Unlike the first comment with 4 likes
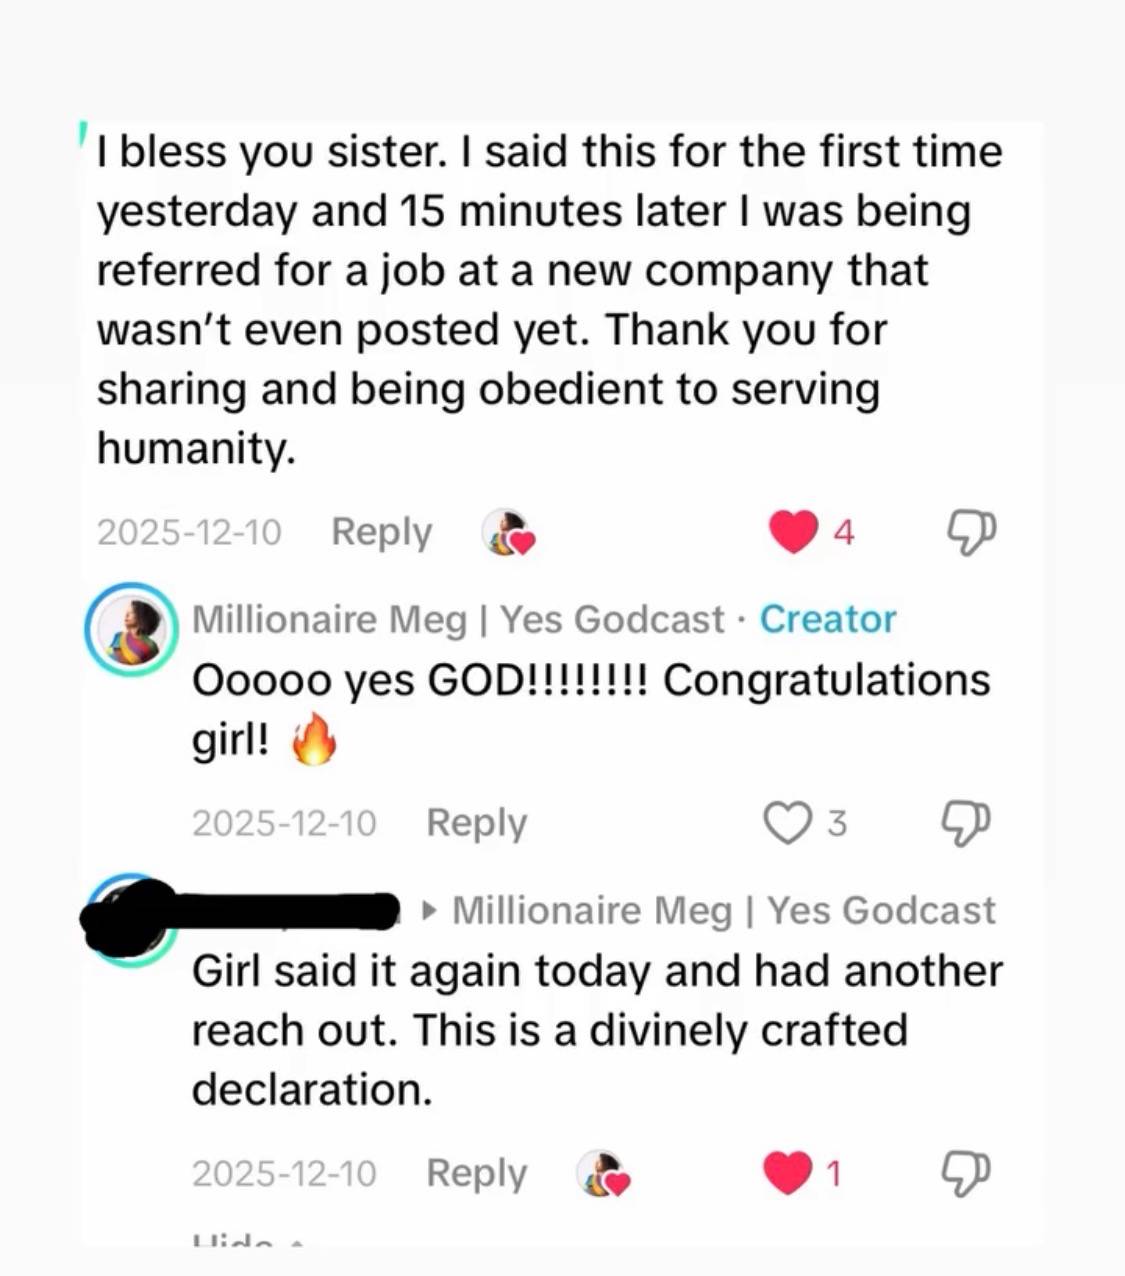The height and width of the screenshot is (1276, 1125). pos(794,531)
